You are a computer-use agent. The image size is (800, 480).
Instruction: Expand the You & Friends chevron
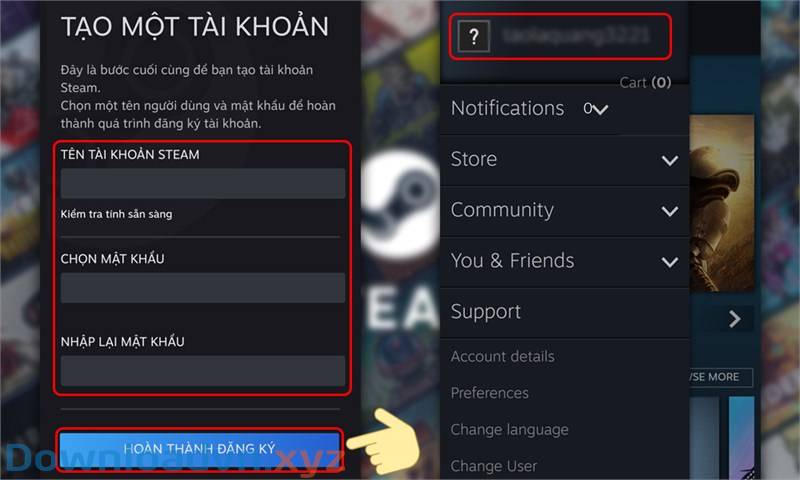pos(670,262)
